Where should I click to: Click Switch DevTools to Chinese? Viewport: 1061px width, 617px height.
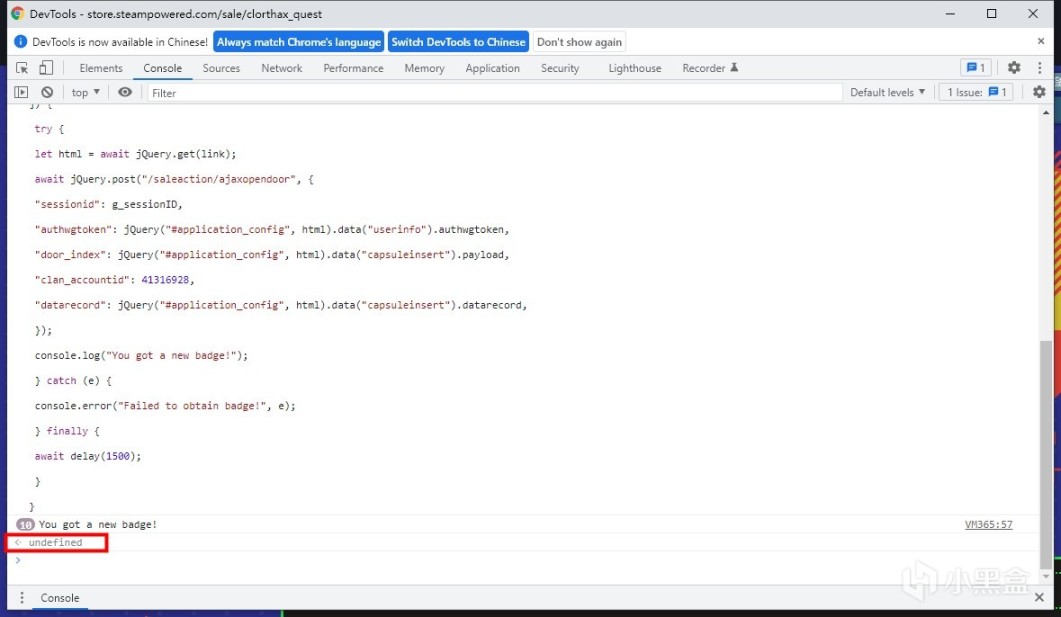pos(458,42)
